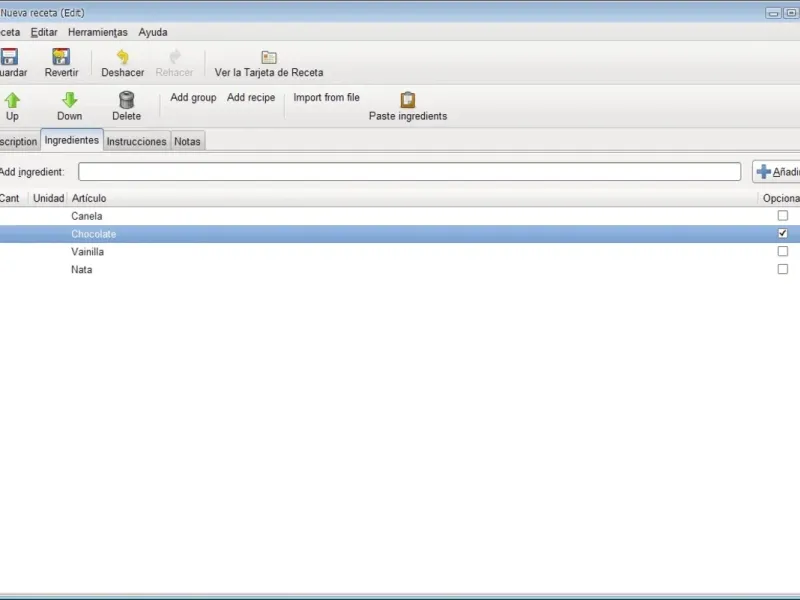Click Add group in toolbar
The height and width of the screenshot is (600, 800).
coord(193,97)
